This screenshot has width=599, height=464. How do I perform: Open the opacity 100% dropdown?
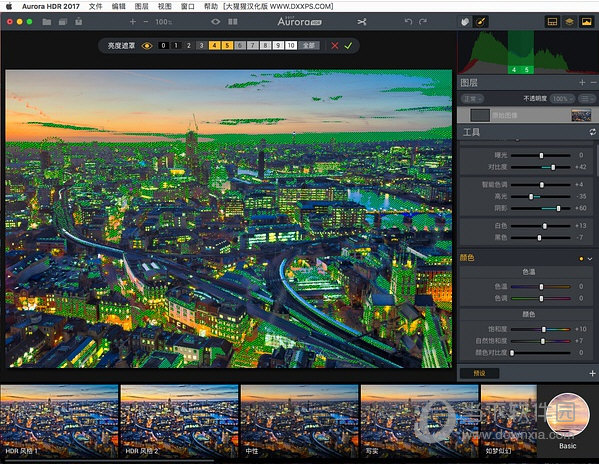(562, 99)
